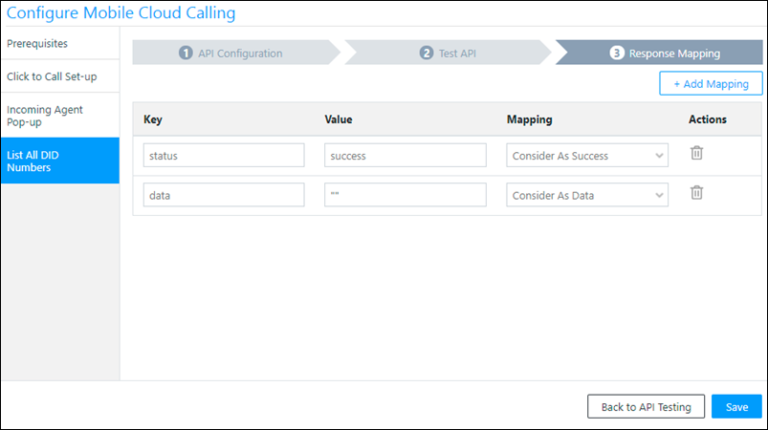
Task: Open Prerequisites in the sidebar
Action: tap(60, 44)
